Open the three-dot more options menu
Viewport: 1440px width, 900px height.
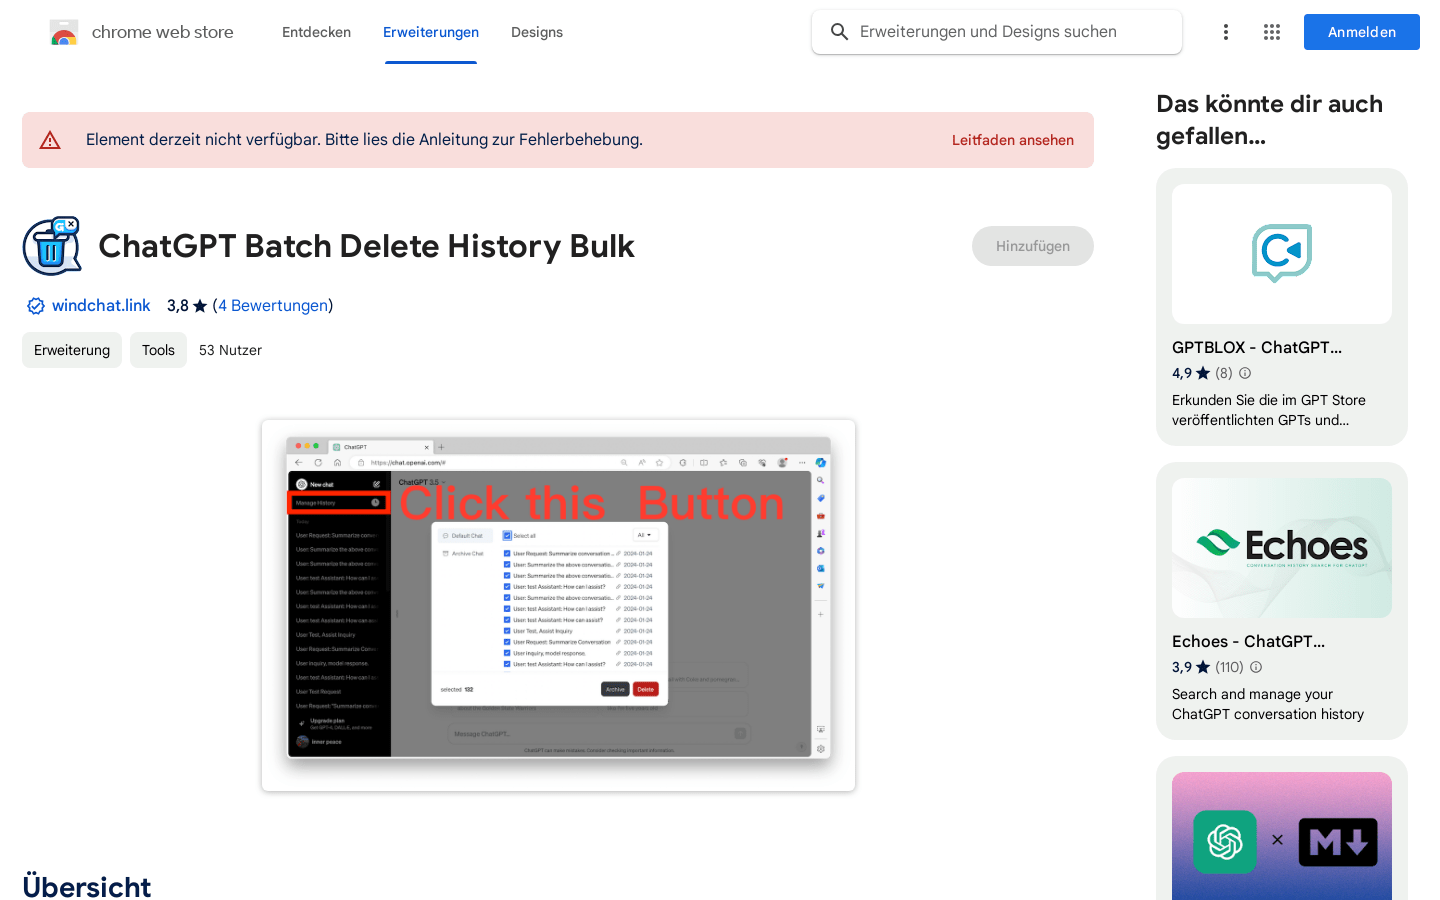coord(1226,32)
